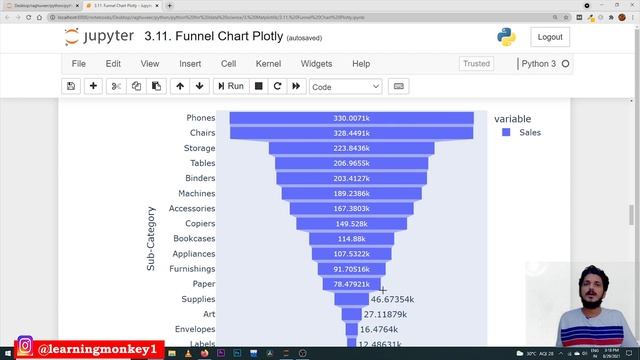Paste cells below icon
Viewport: 640px width, 360px height.
(x=156, y=86)
